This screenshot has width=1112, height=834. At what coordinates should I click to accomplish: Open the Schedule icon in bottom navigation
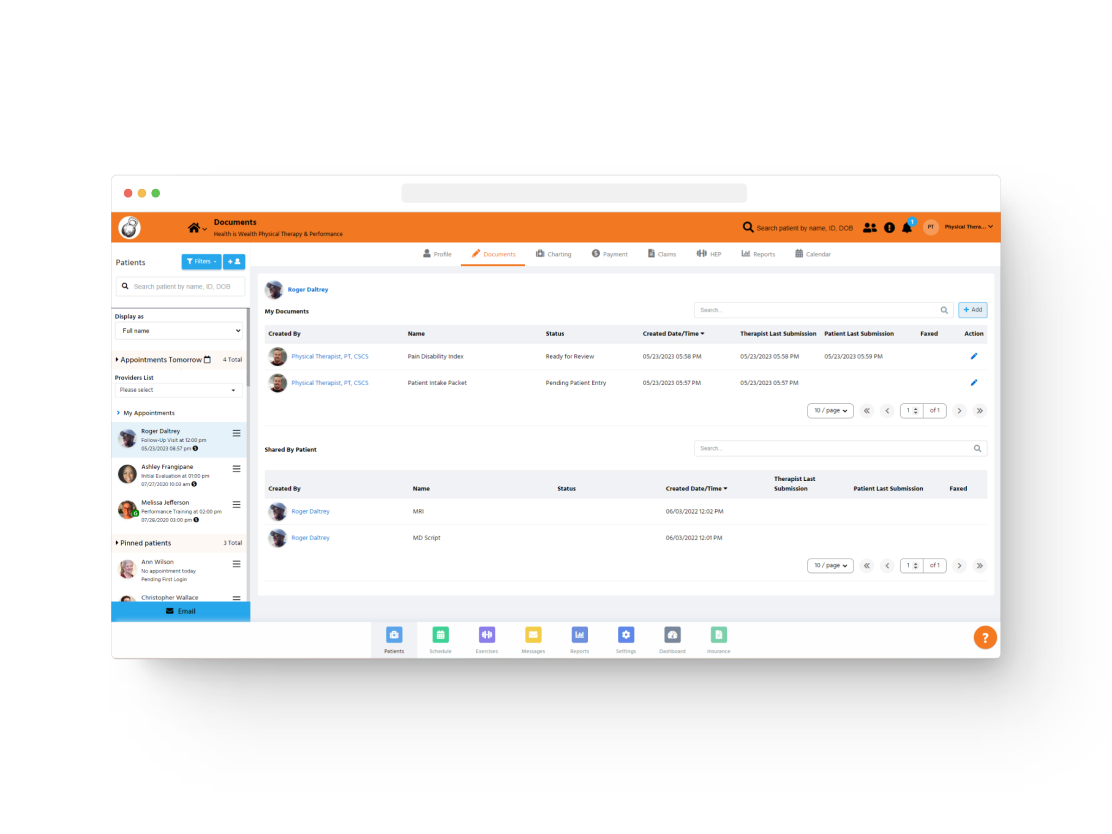pyautogui.click(x=440, y=636)
